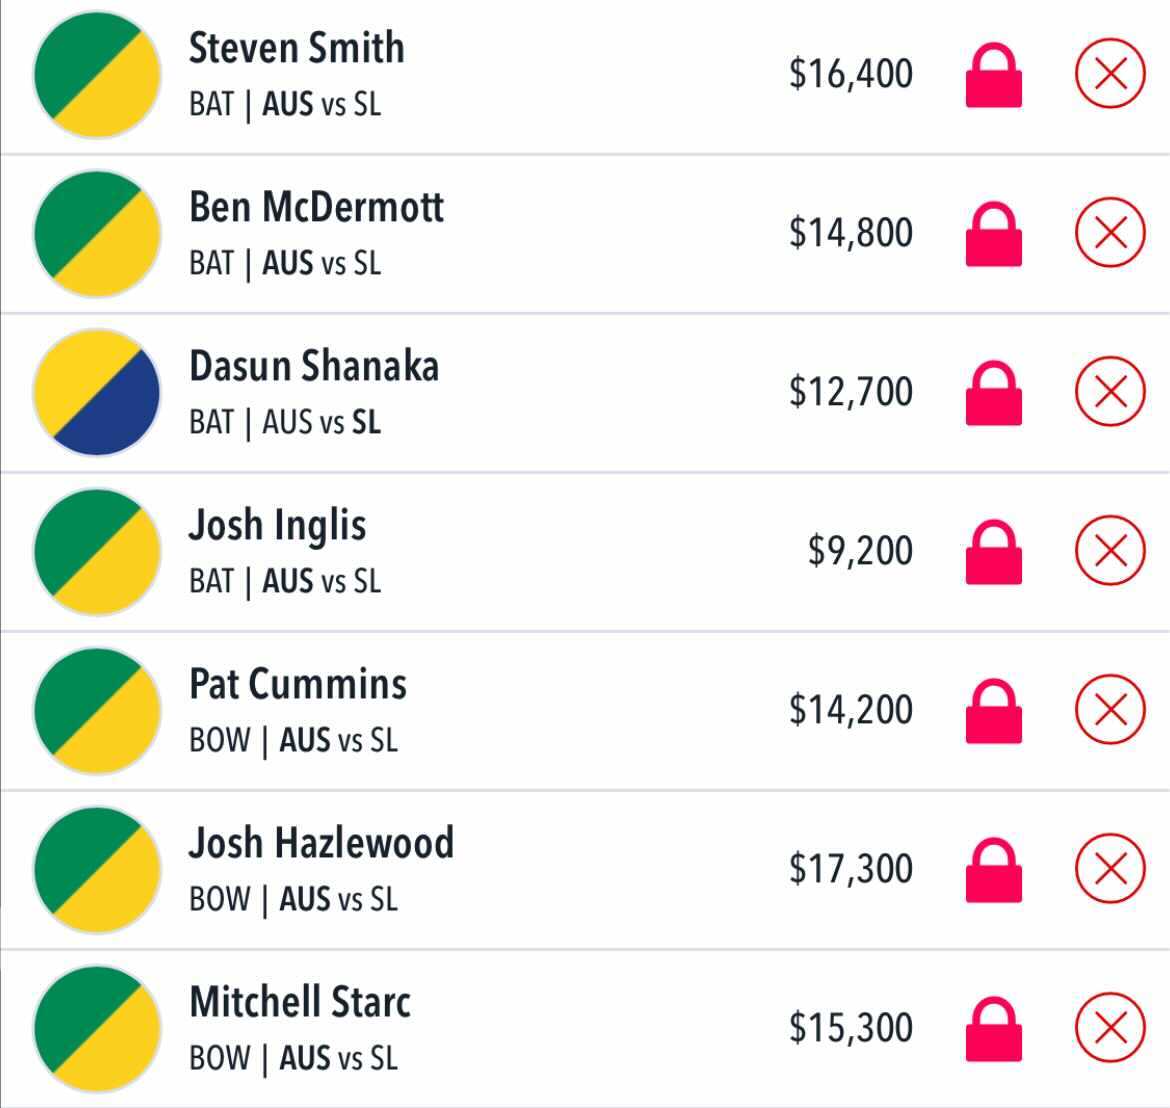Toggle the lock for Steven Smith
This screenshot has height=1108, width=1170.
[993, 75]
